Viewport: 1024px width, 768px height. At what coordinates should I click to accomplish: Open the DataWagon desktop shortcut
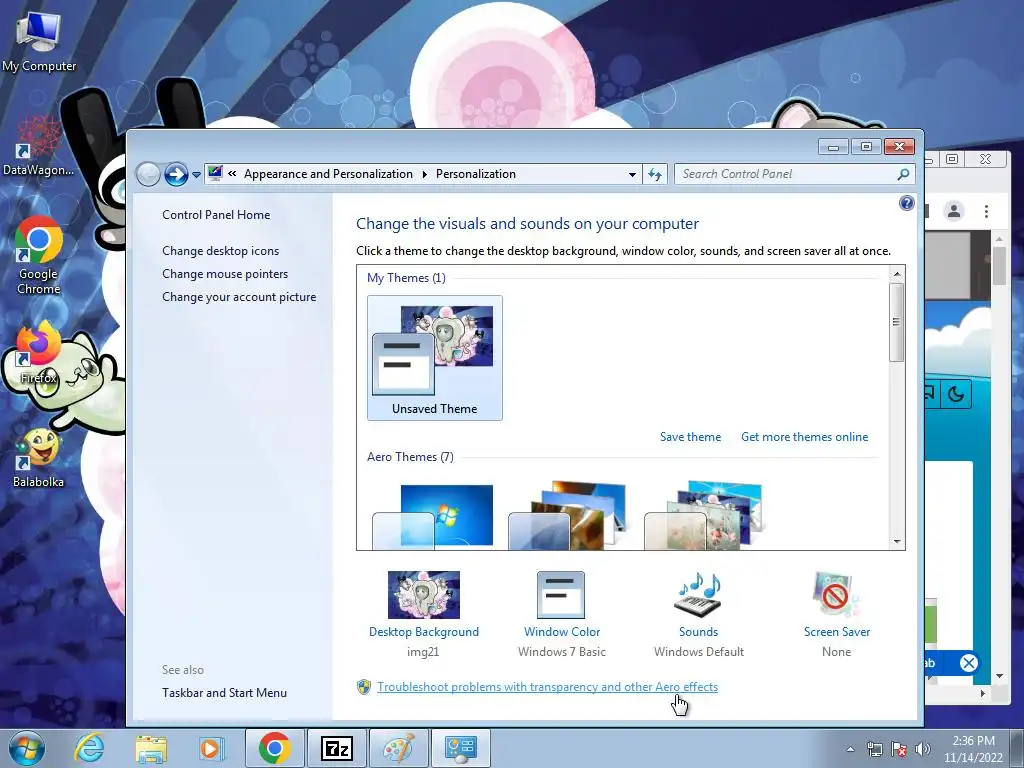pyautogui.click(x=38, y=146)
